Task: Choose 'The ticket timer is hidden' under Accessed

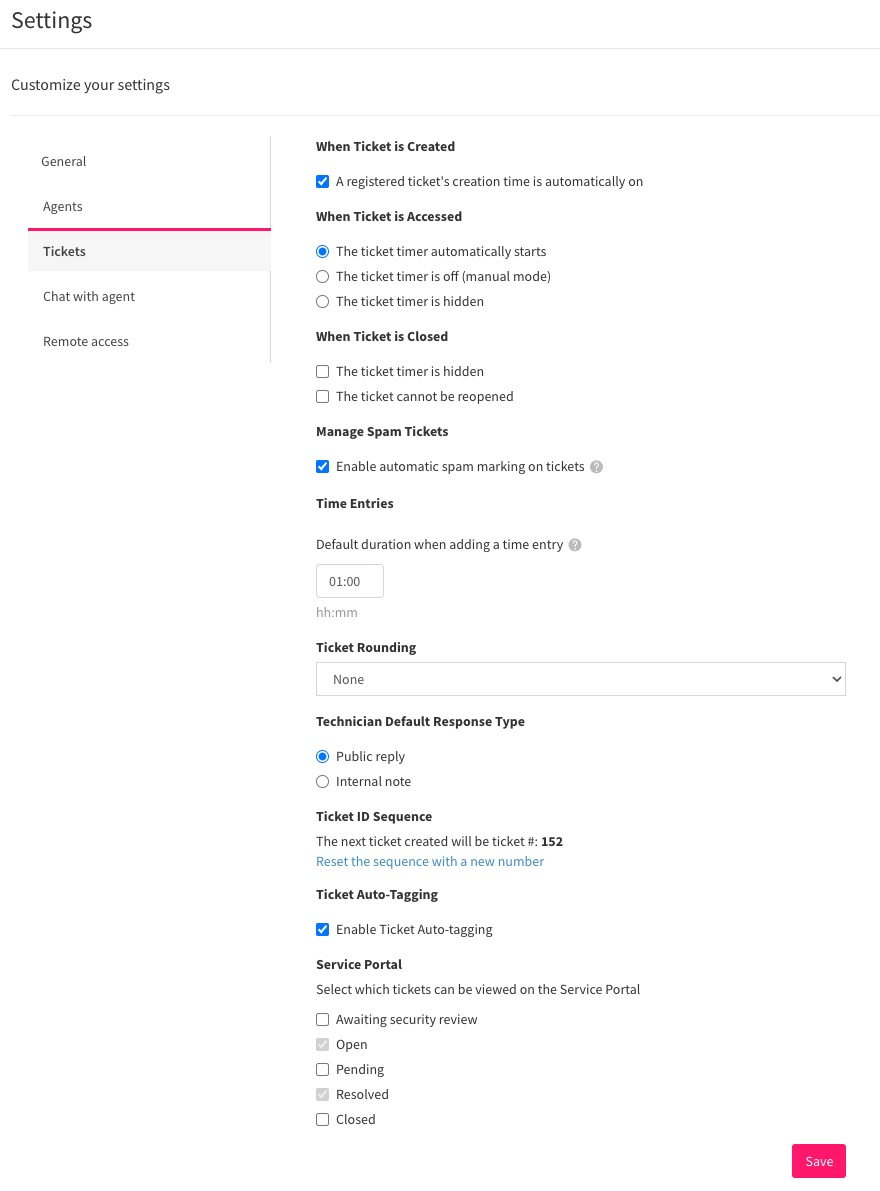Action: [323, 302]
